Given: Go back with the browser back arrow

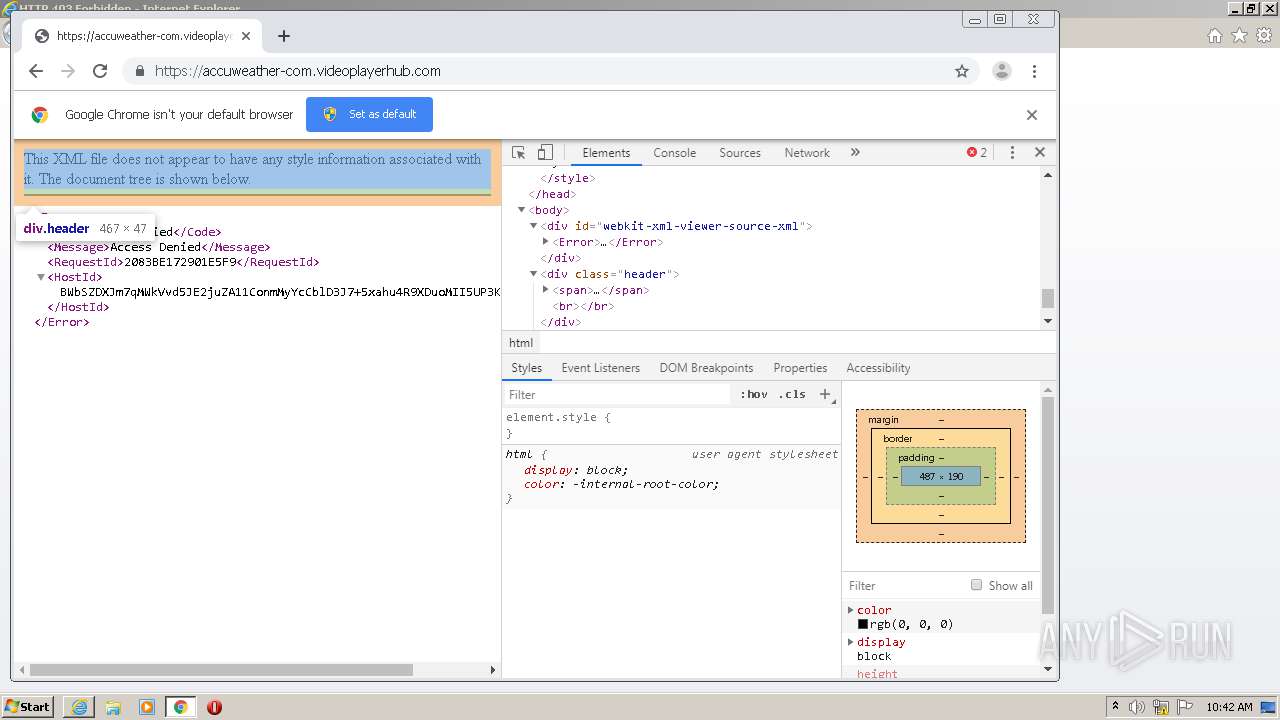Looking at the screenshot, I should click(x=36, y=71).
